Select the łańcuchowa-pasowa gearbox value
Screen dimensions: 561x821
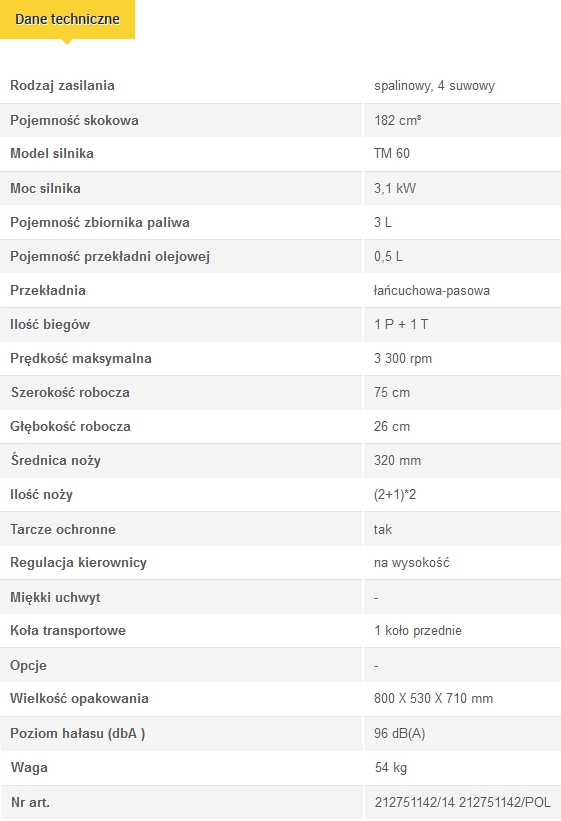click(x=432, y=291)
